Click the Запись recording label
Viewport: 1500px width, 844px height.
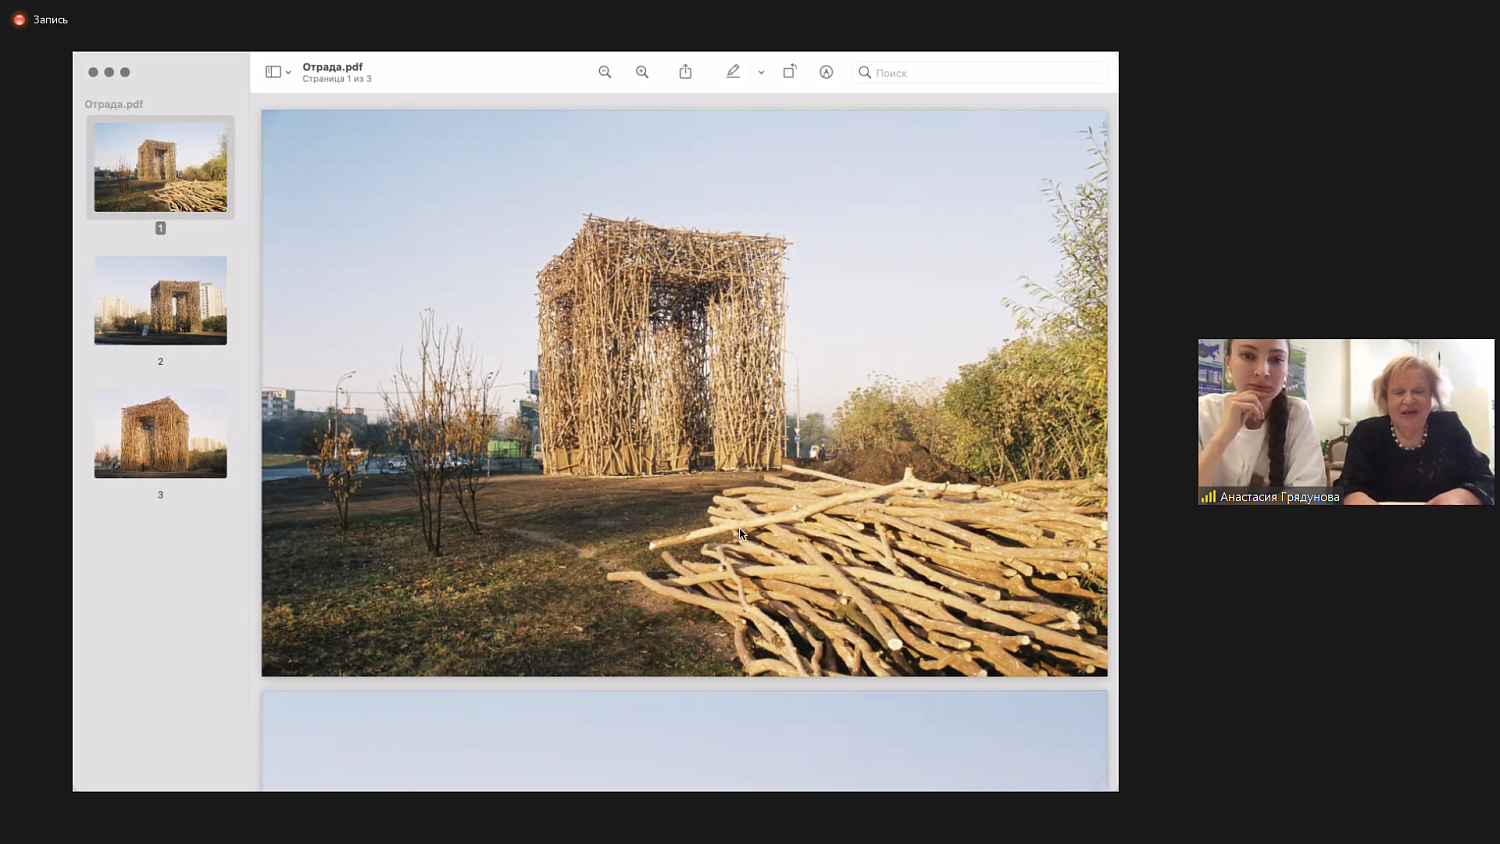pos(51,20)
